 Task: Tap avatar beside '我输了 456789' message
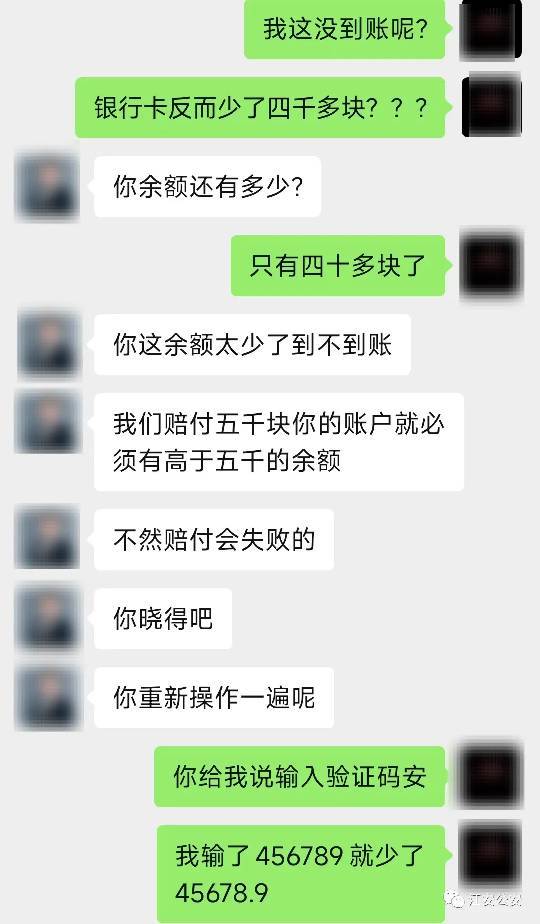pos(490,855)
